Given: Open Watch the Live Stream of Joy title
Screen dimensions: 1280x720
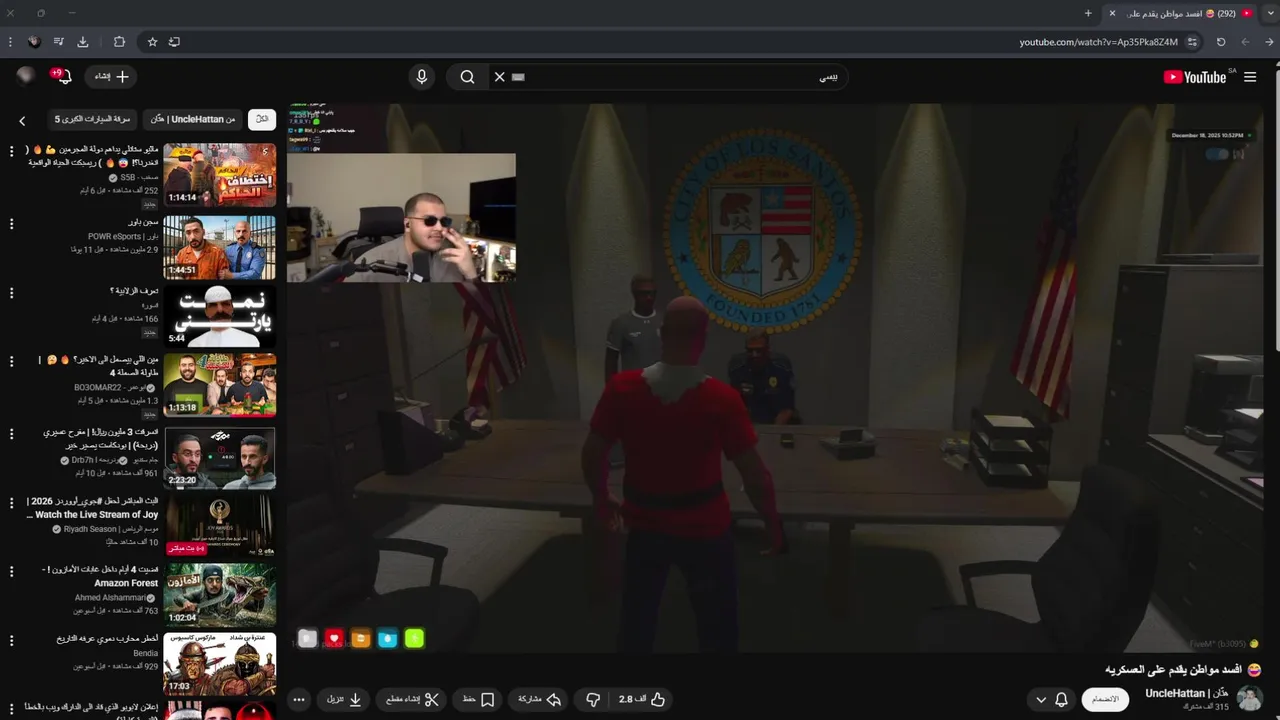Looking at the screenshot, I should 92,508.
